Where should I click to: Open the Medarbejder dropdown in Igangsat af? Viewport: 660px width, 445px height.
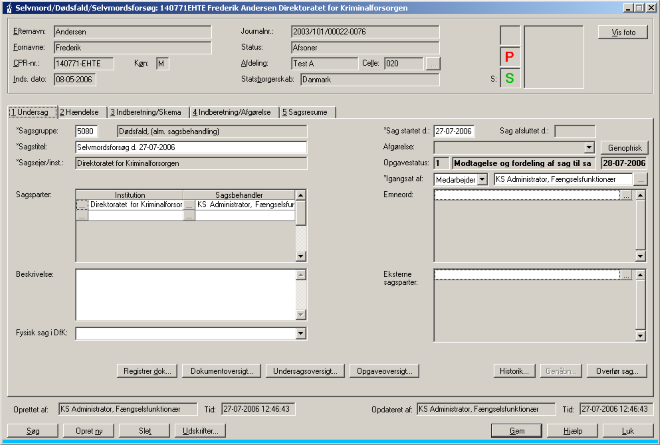click(483, 179)
